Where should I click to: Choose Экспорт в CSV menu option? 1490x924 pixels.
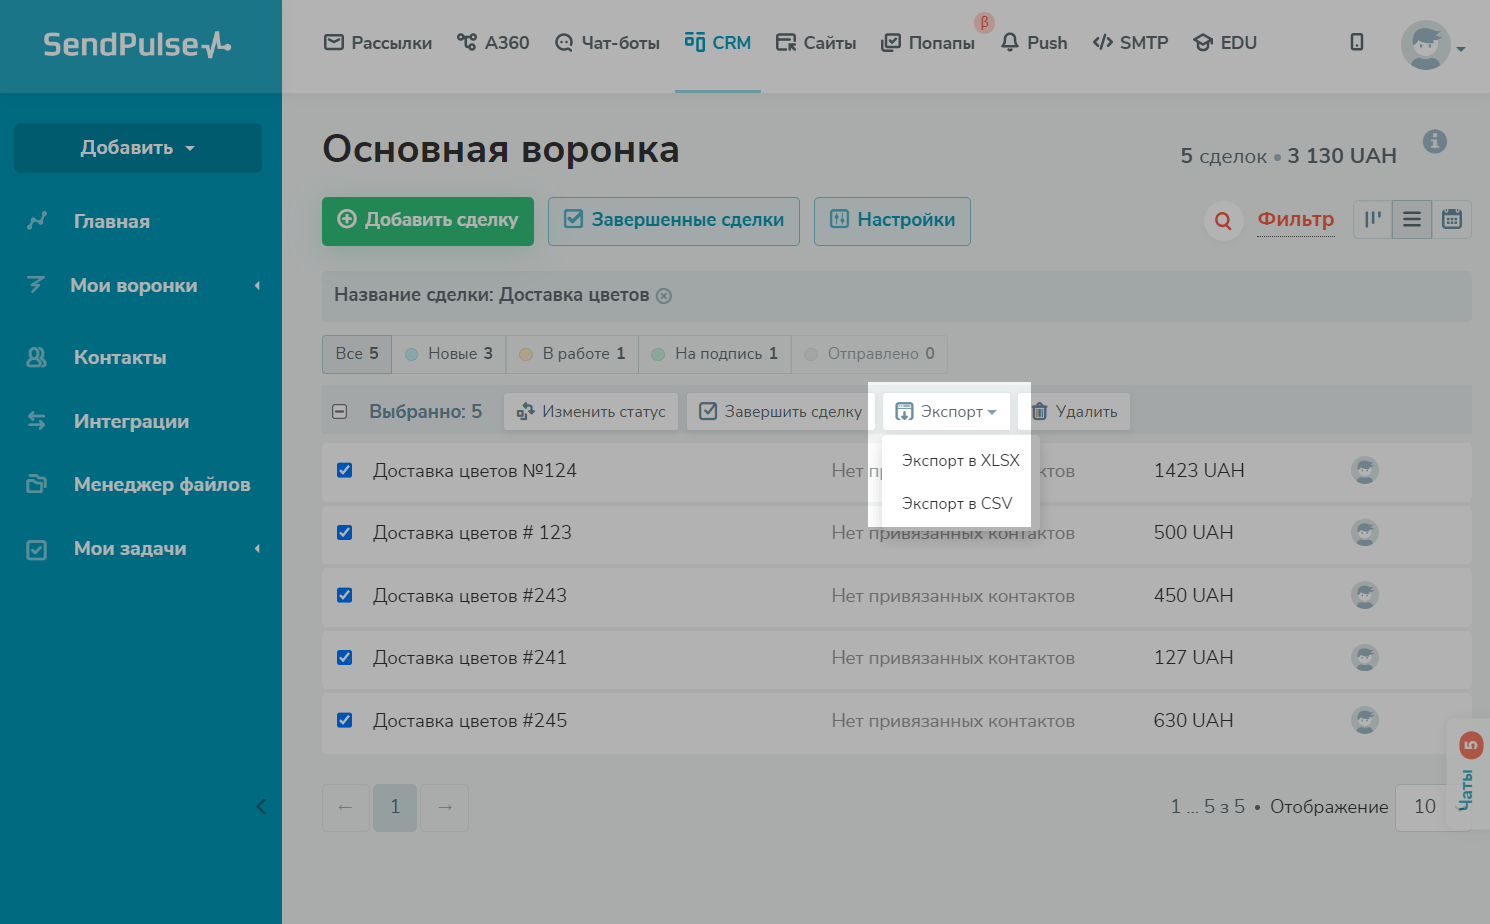click(956, 504)
